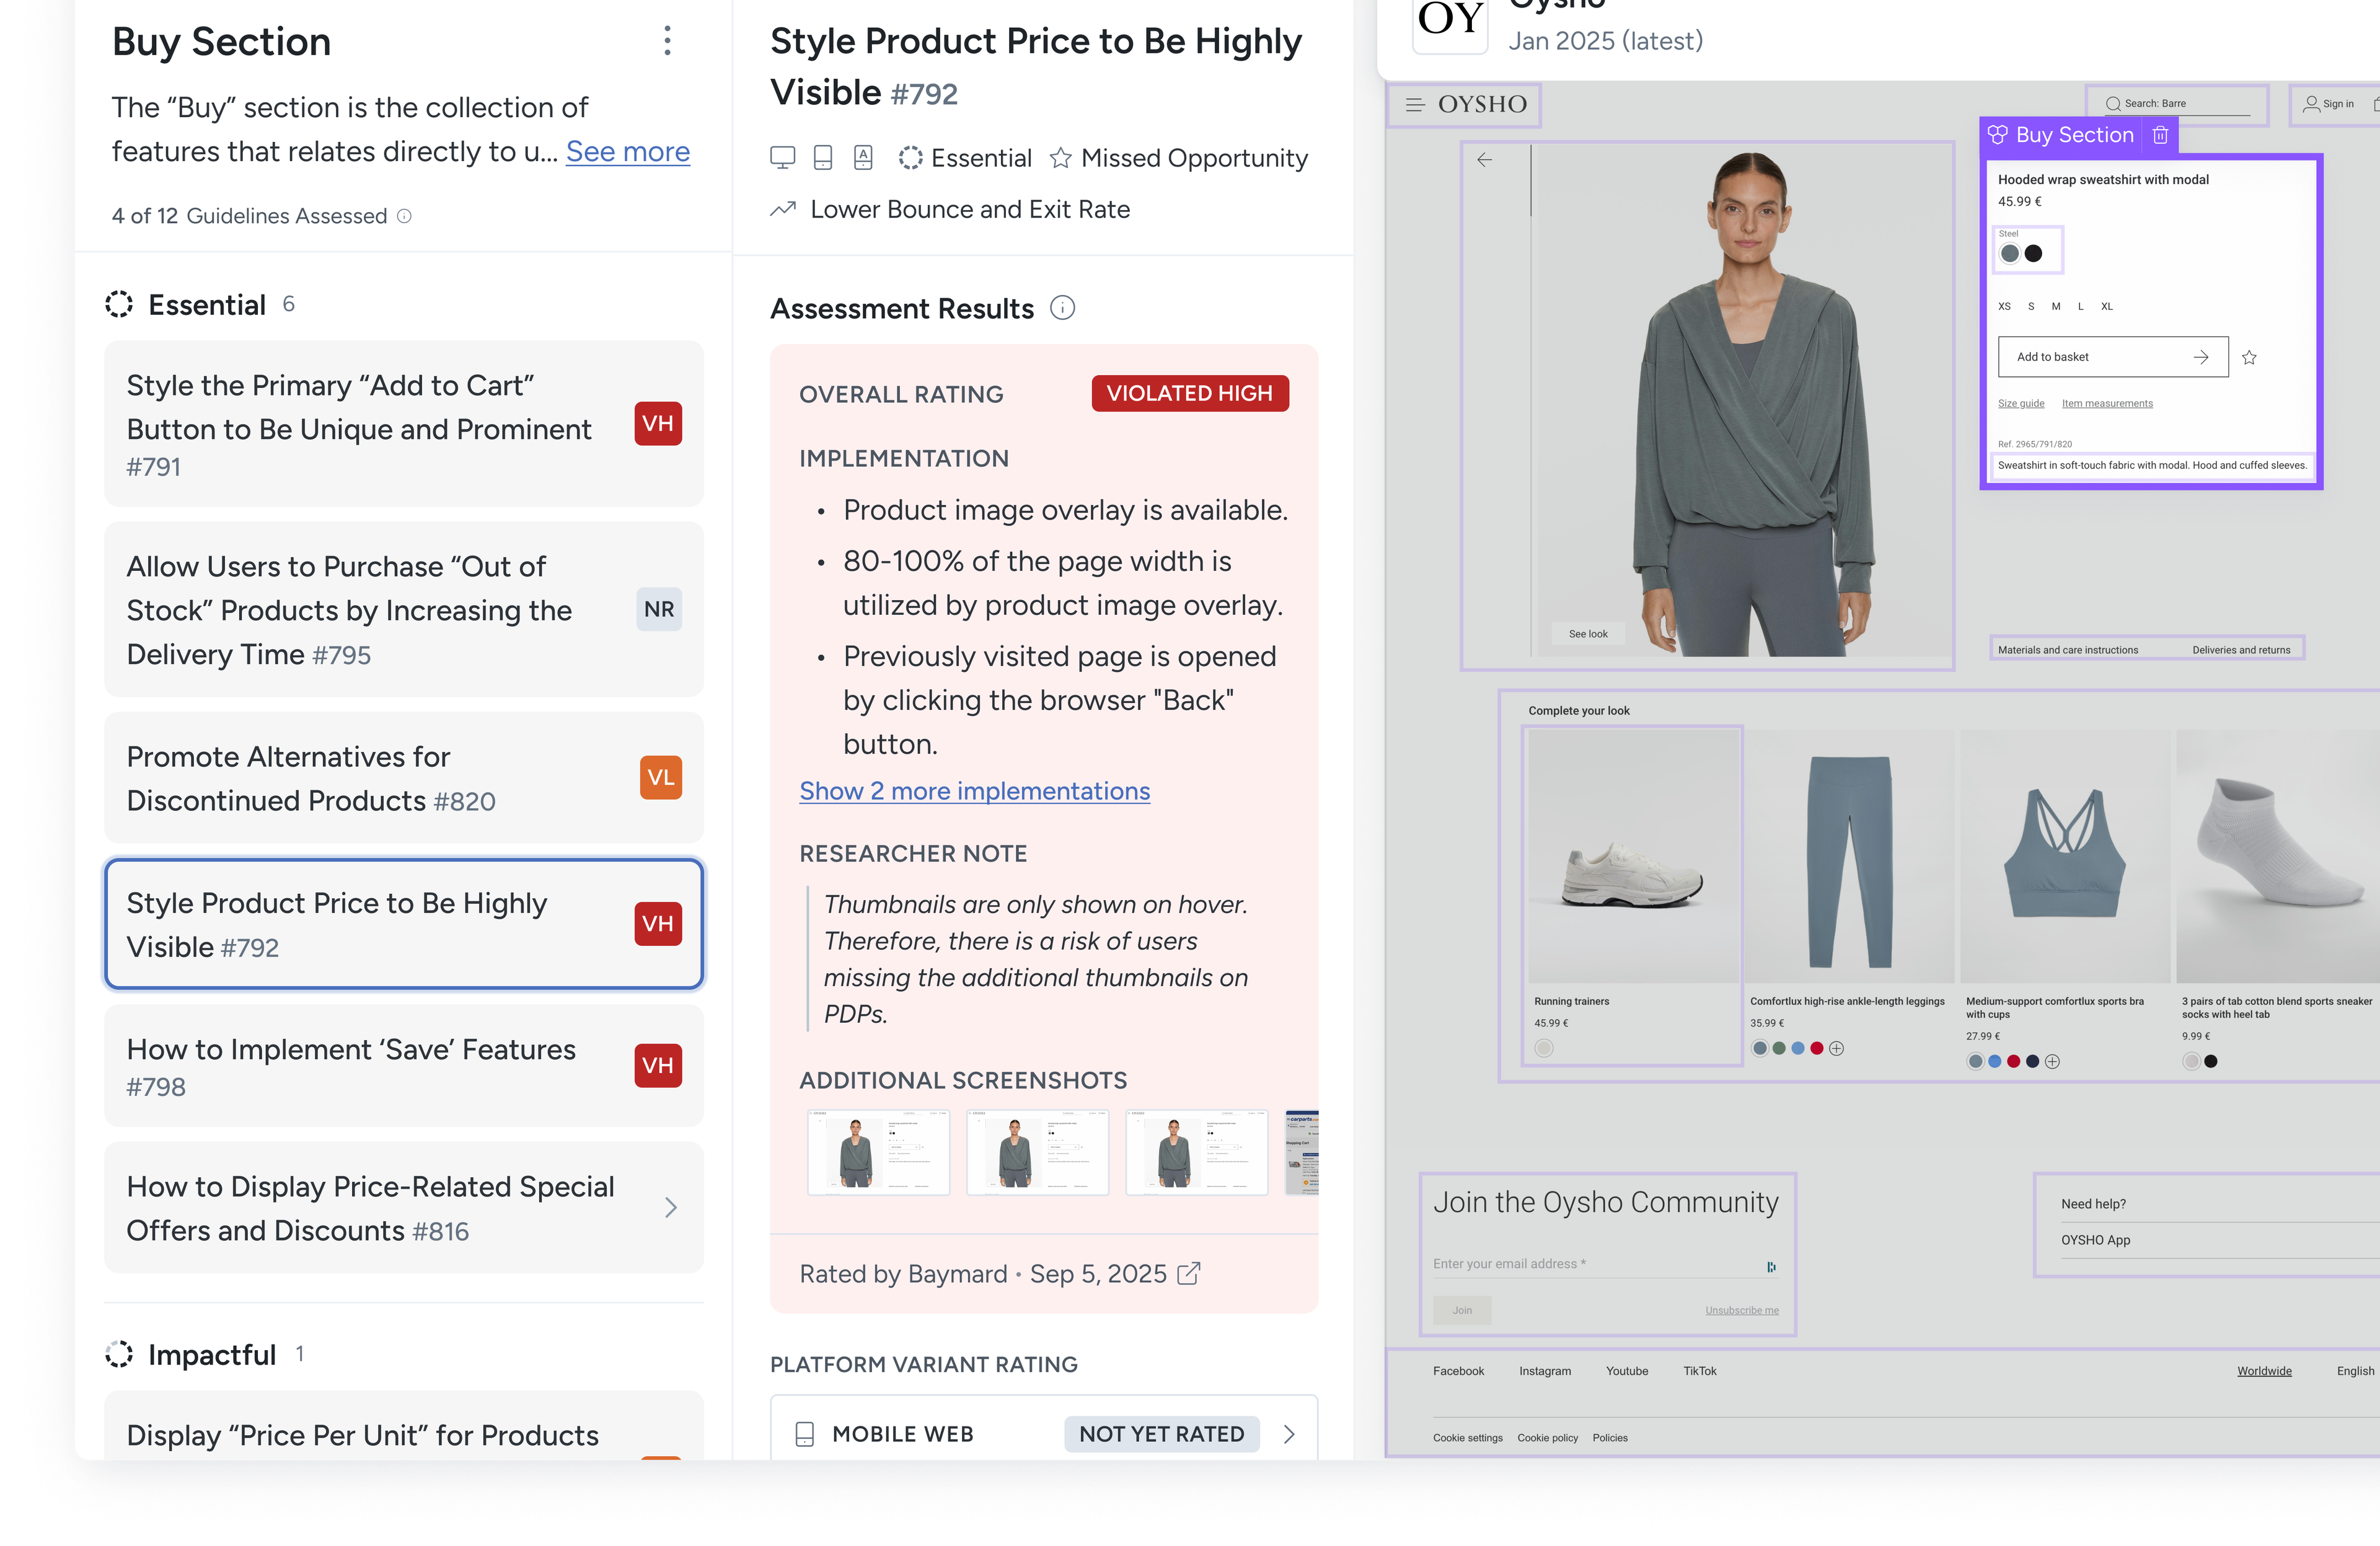Select the Steel gray color swatch
2380x1546 pixels.
[x=2009, y=253]
